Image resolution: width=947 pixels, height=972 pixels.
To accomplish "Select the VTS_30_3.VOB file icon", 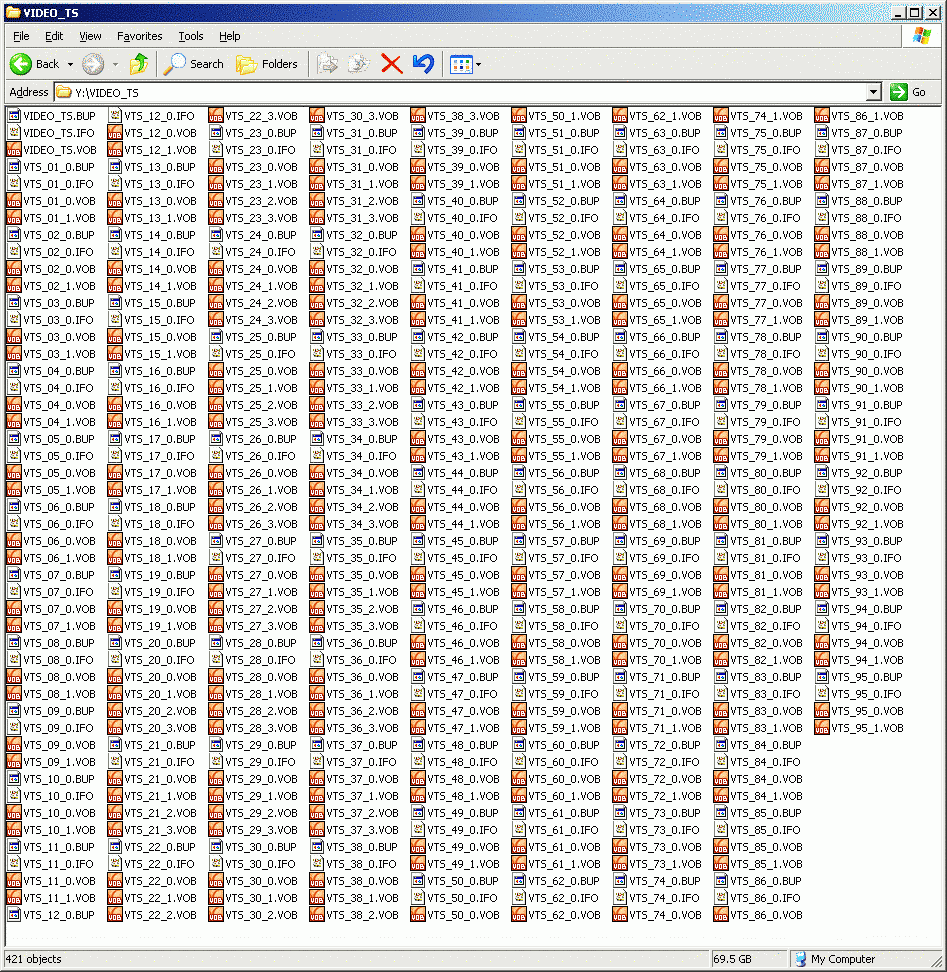I will [317, 116].
